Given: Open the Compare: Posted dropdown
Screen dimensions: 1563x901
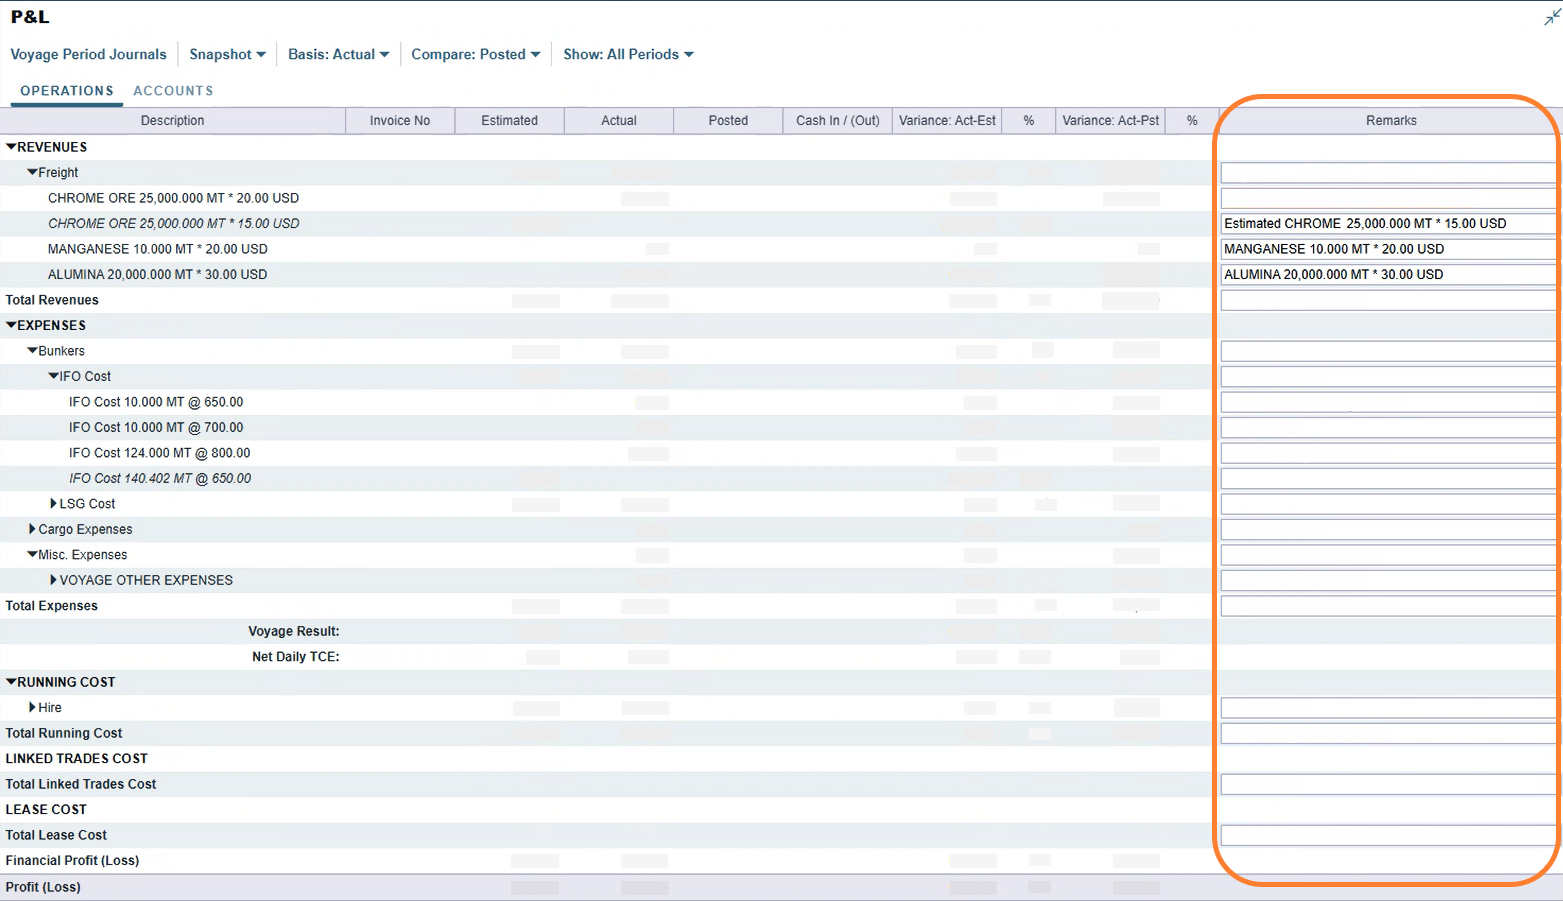Looking at the screenshot, I should pyautogui.click(x=475, y=54).
